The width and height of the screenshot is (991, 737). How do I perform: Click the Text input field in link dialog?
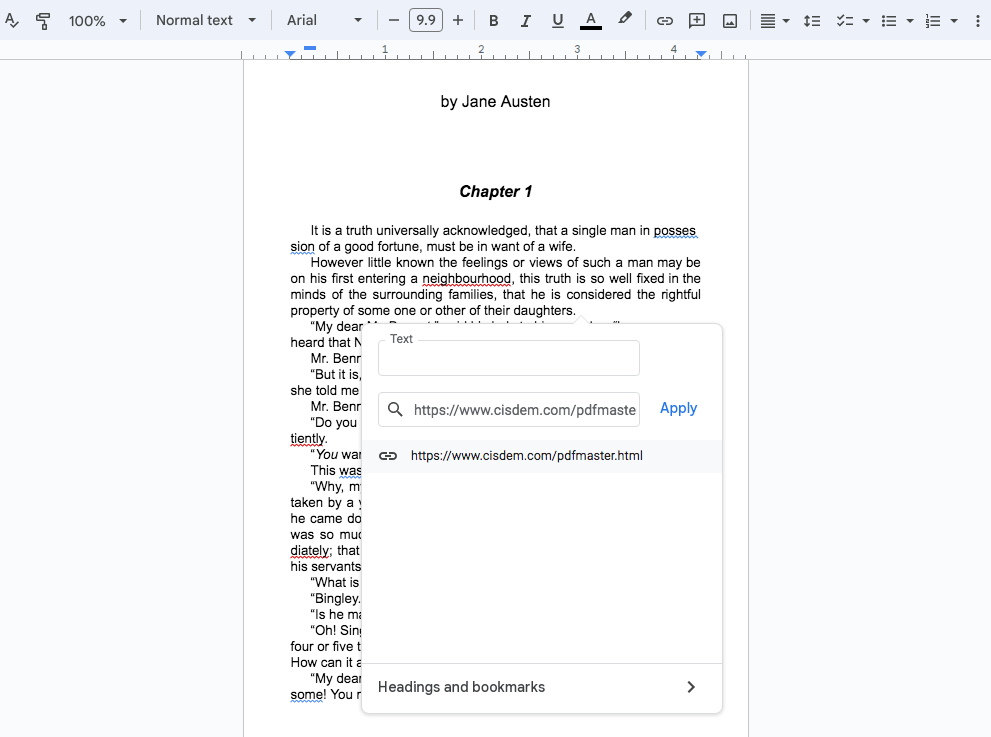[509, 358]
